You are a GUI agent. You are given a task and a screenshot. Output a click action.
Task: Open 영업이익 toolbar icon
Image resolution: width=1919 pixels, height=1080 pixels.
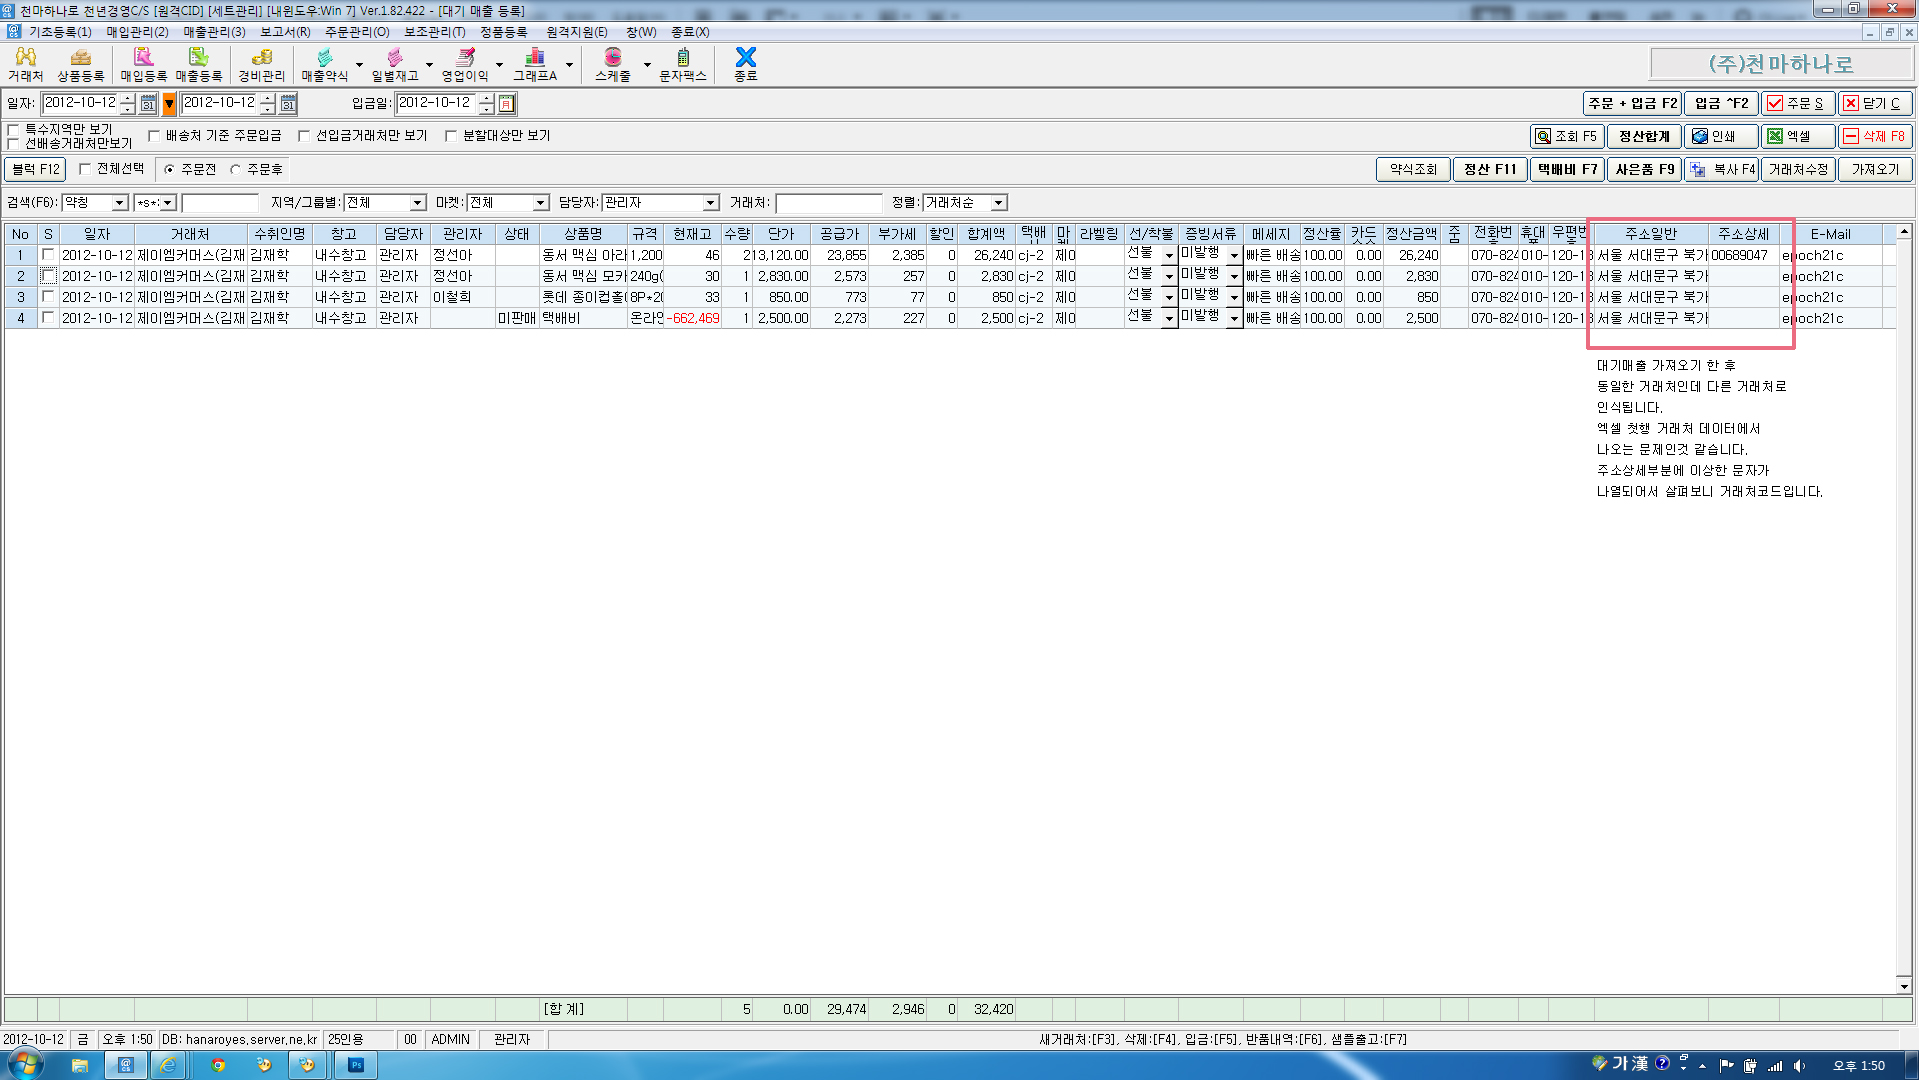tap(465, 64)
